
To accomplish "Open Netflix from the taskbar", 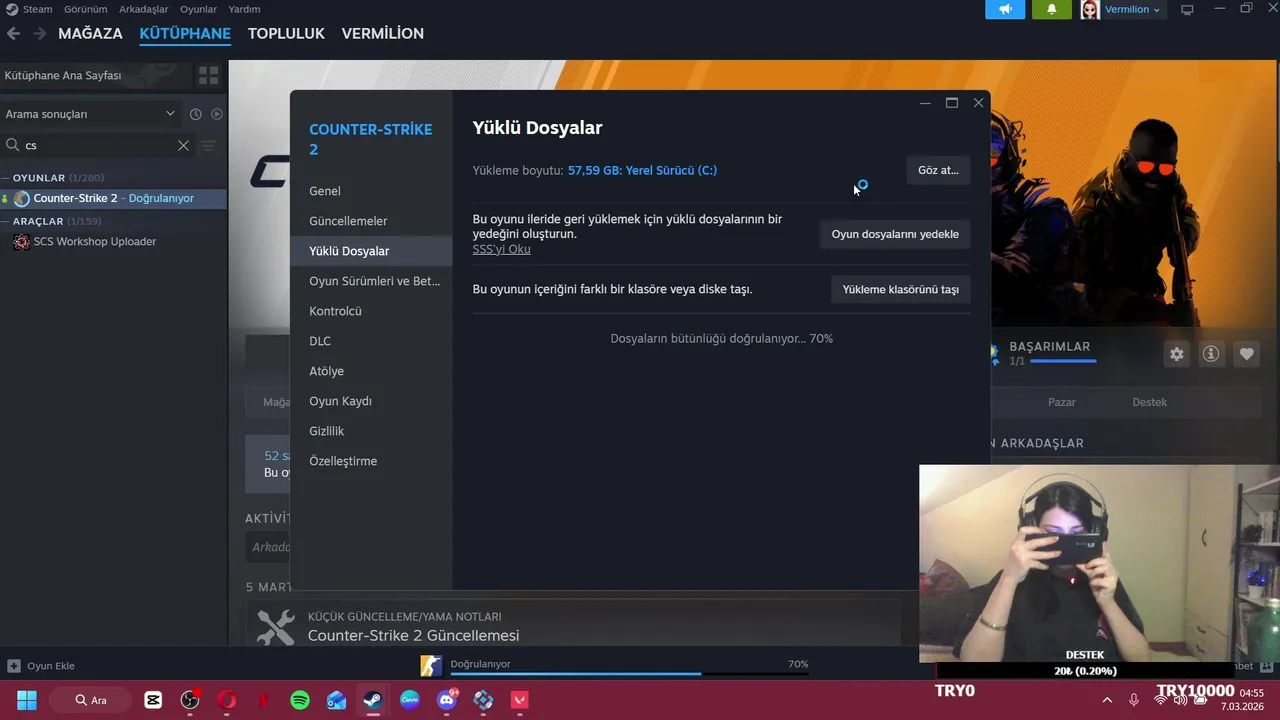I will [x=264, y=700].
